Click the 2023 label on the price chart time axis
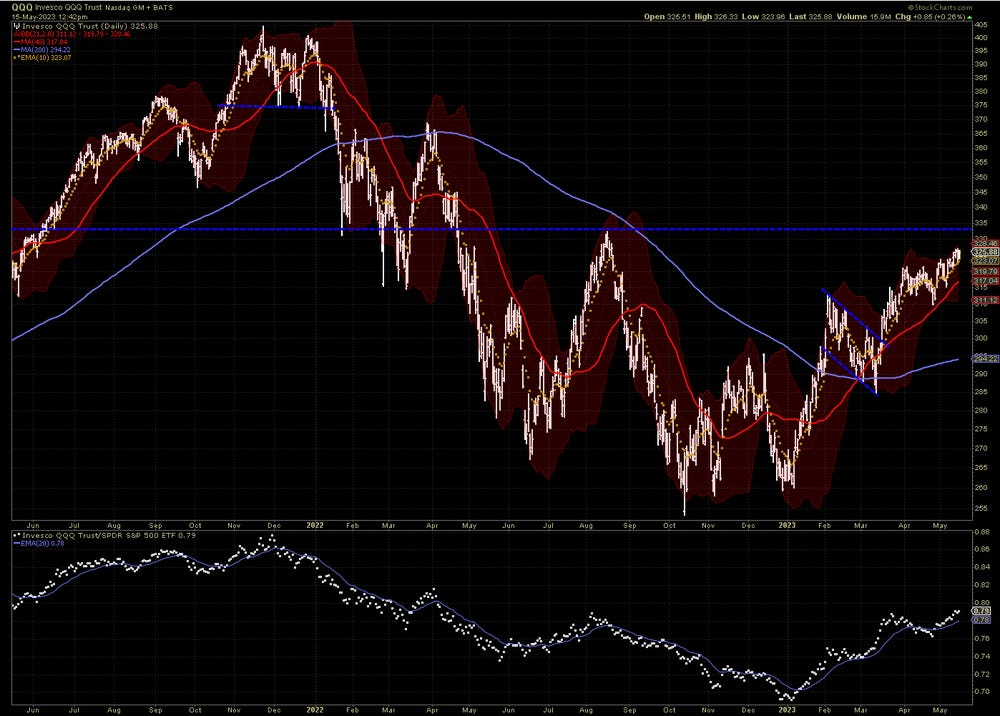 [x=787, y=525]
